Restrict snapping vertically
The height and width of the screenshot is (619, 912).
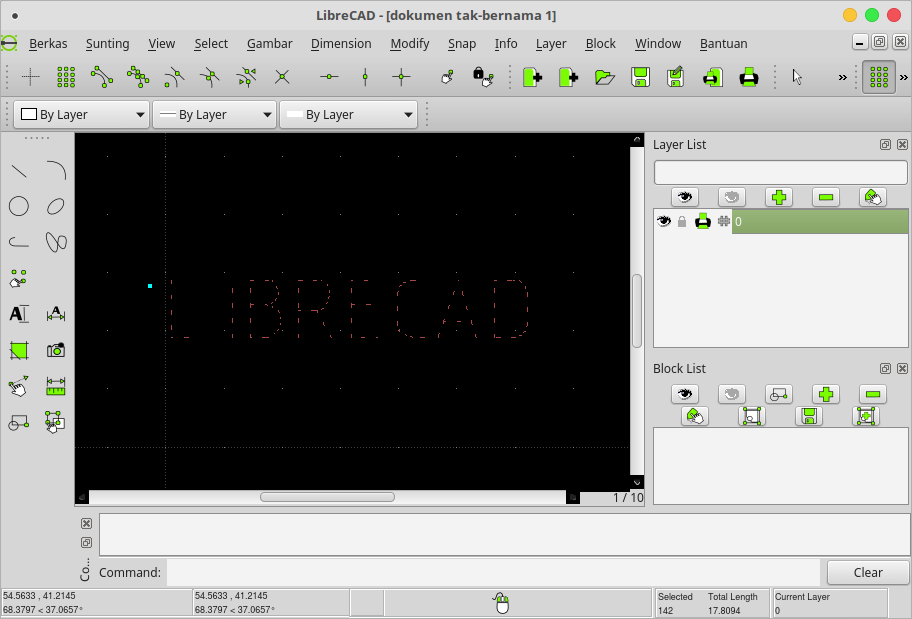coord(365,77)
